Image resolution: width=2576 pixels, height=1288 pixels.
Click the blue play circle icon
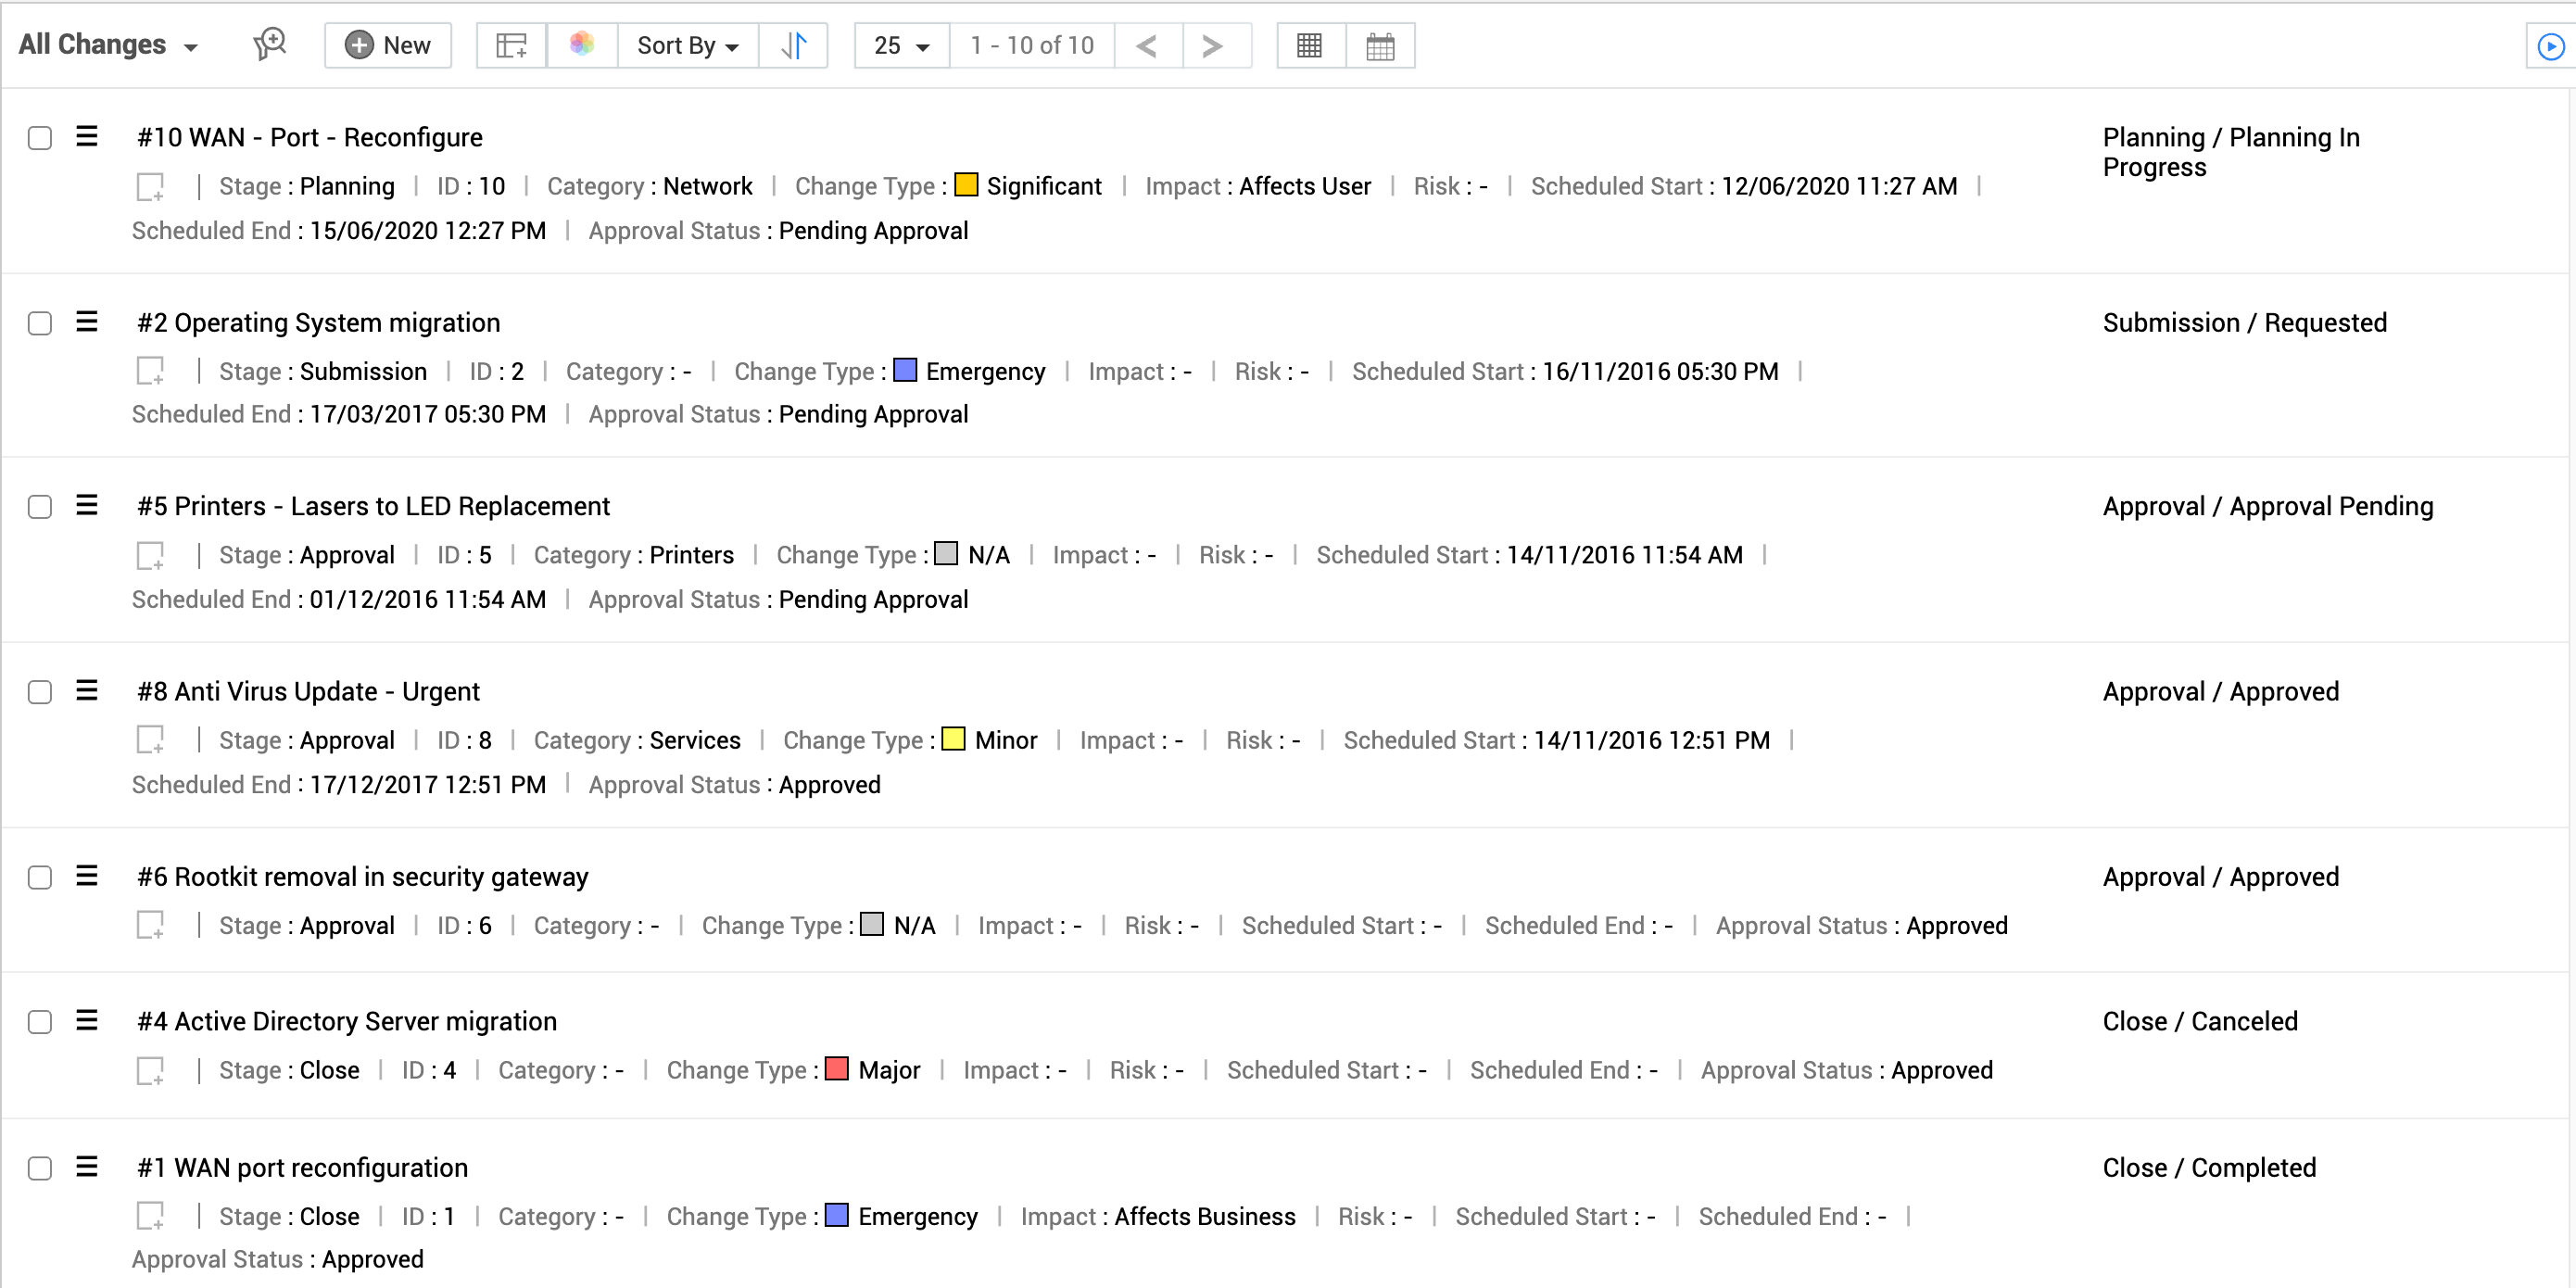click(x=2551, y=46)
